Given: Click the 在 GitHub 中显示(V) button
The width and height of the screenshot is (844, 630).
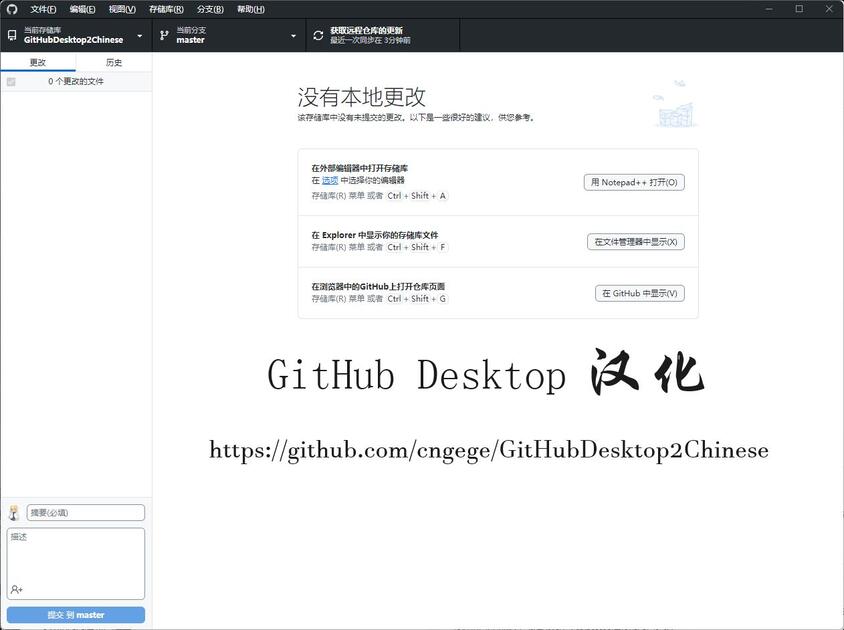Looking at the screenshot, I should click(639, 293).
